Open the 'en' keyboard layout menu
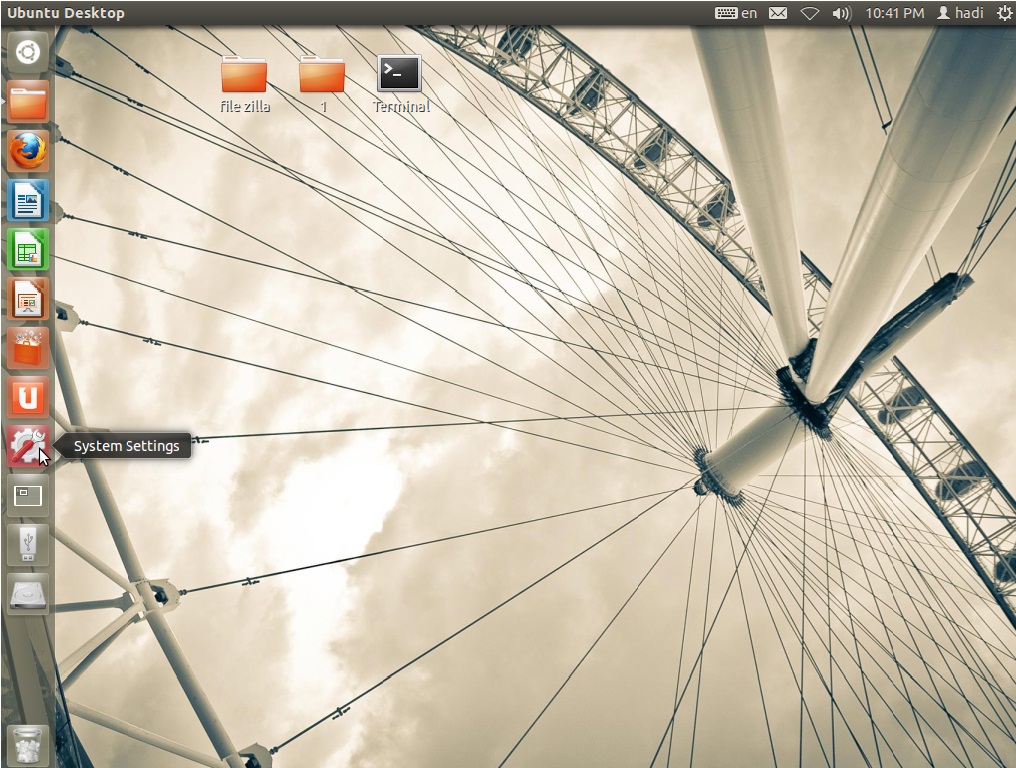Screen dimensions: 1016x768 (737, 13)
